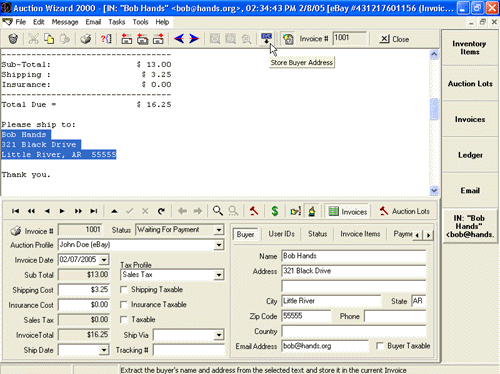Click the printer icon next to Invoice # label
The image size is (500, 374).
click(x=15, y=231)
